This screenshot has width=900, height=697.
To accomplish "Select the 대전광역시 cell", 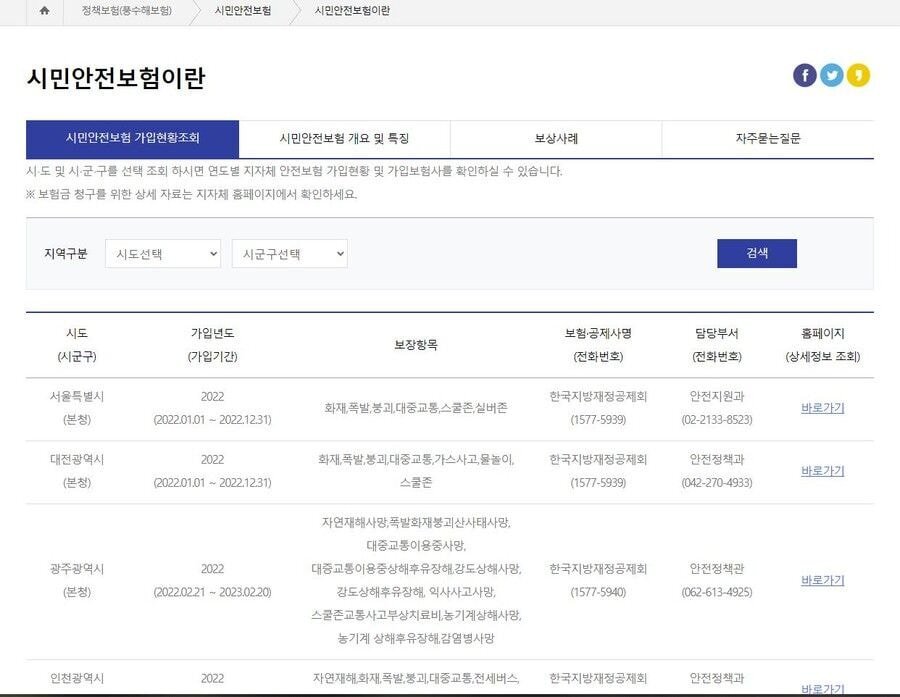I will coord(77,471).
